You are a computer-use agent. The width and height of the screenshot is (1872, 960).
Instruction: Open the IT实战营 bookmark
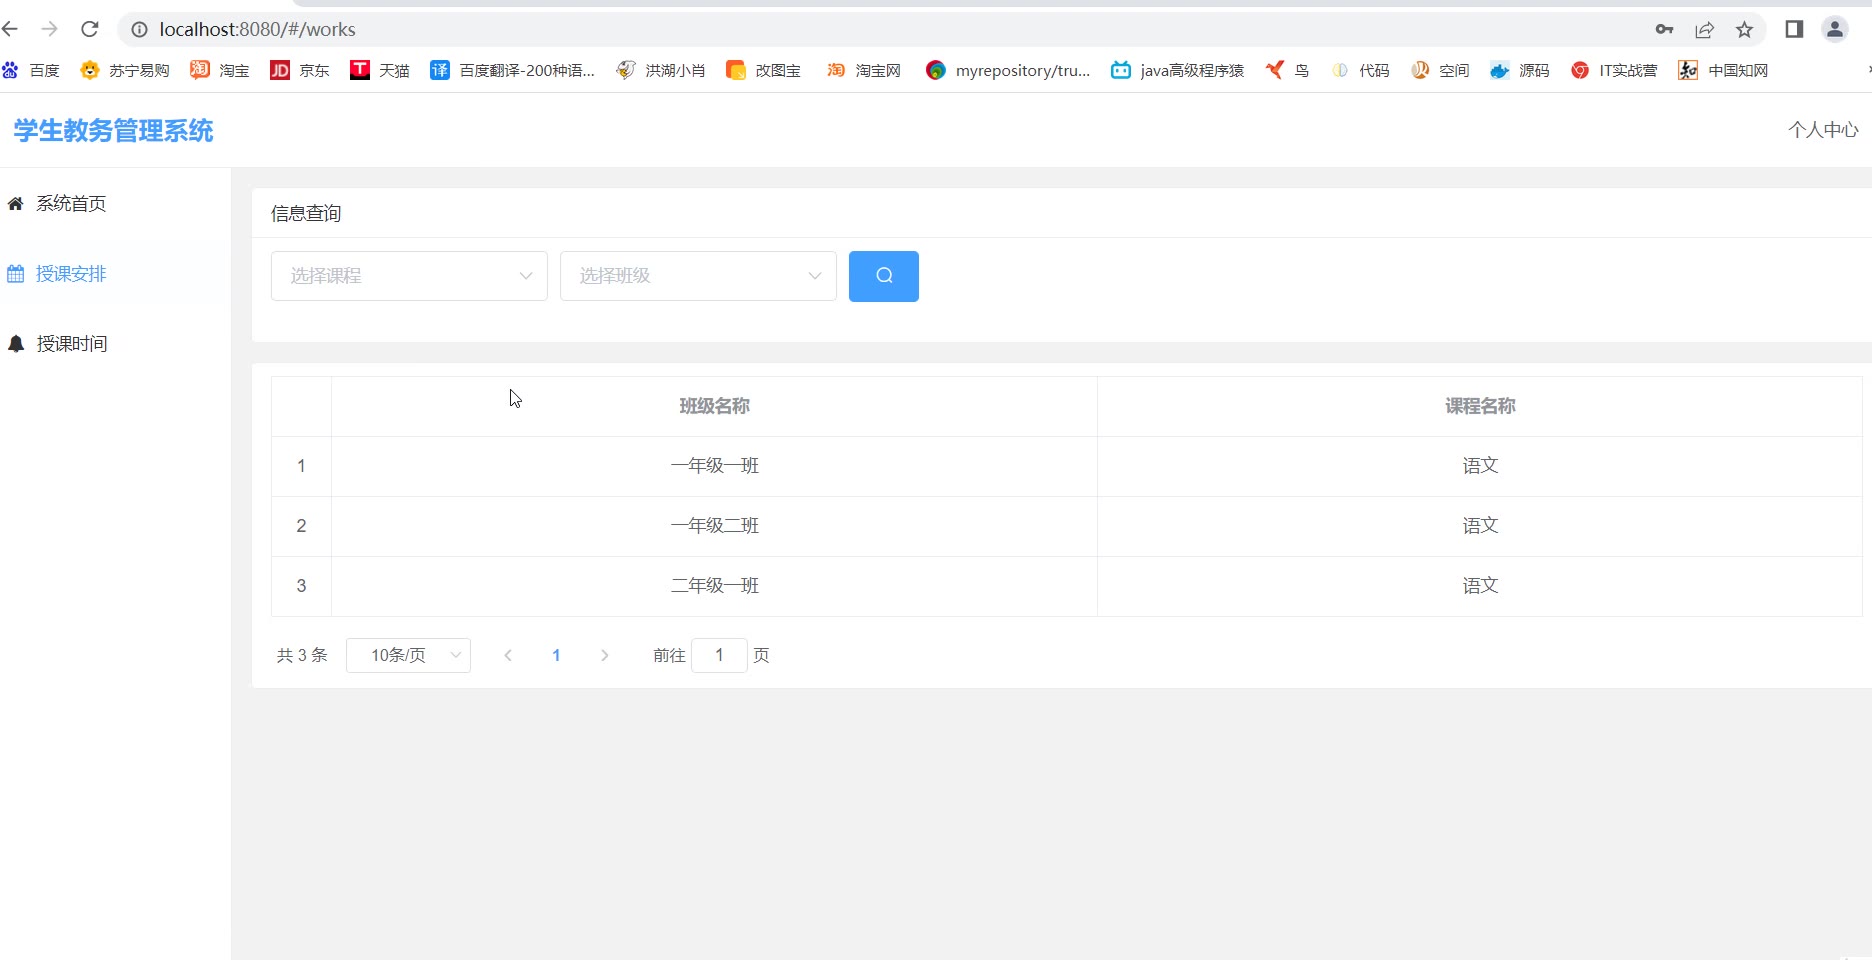tap(1614, 70)
